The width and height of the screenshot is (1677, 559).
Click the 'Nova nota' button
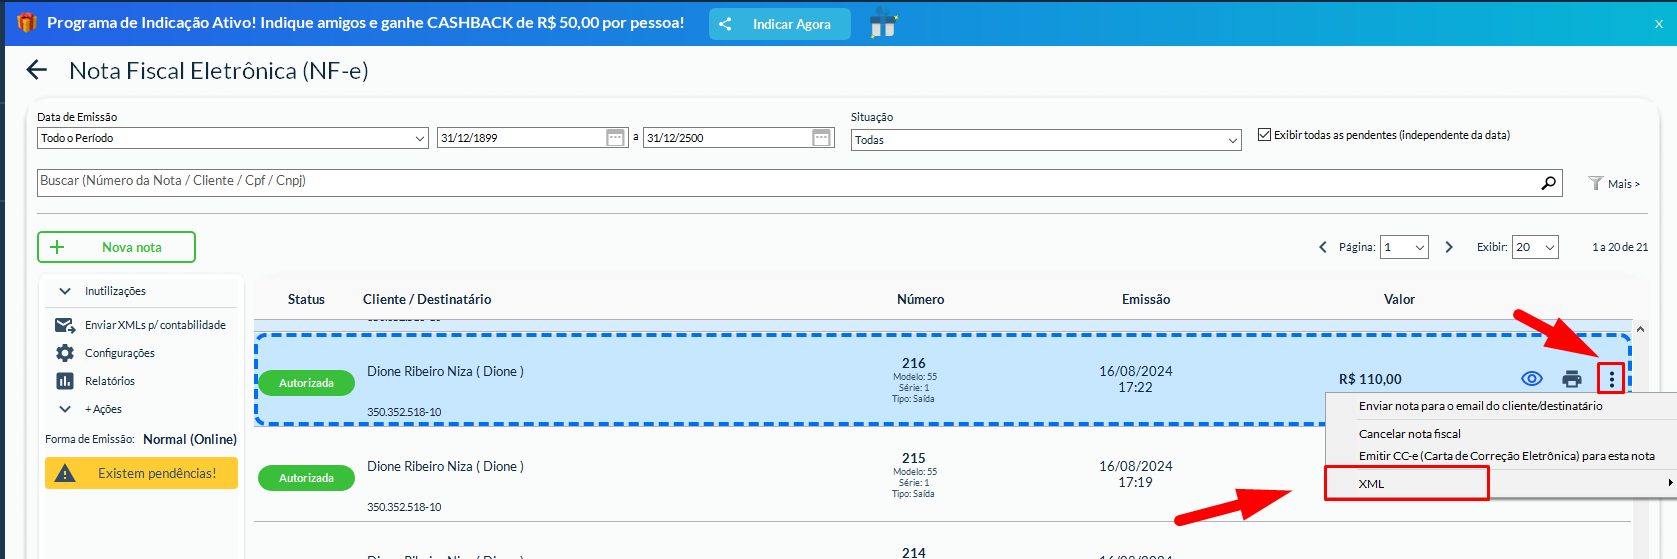[116, 247]
